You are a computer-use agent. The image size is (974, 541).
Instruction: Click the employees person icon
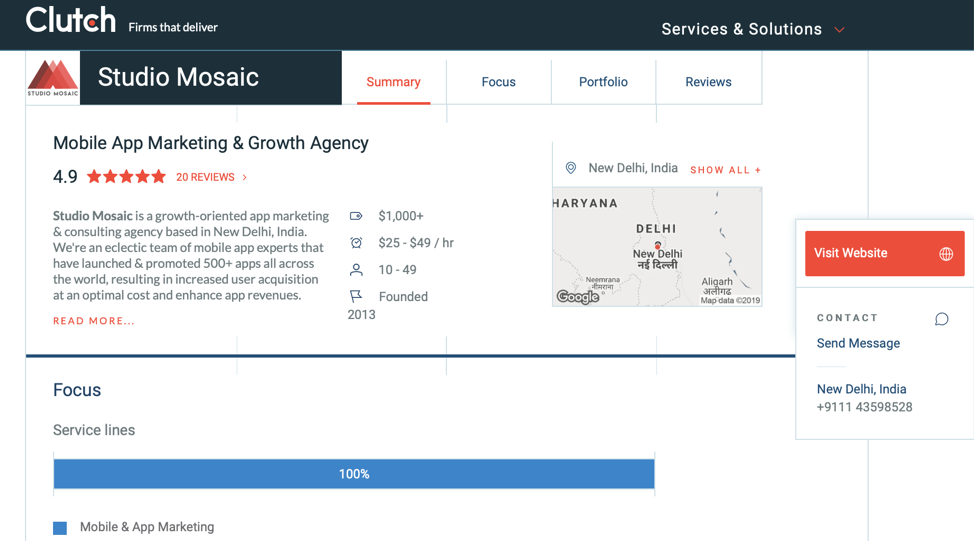click(356, 270)
